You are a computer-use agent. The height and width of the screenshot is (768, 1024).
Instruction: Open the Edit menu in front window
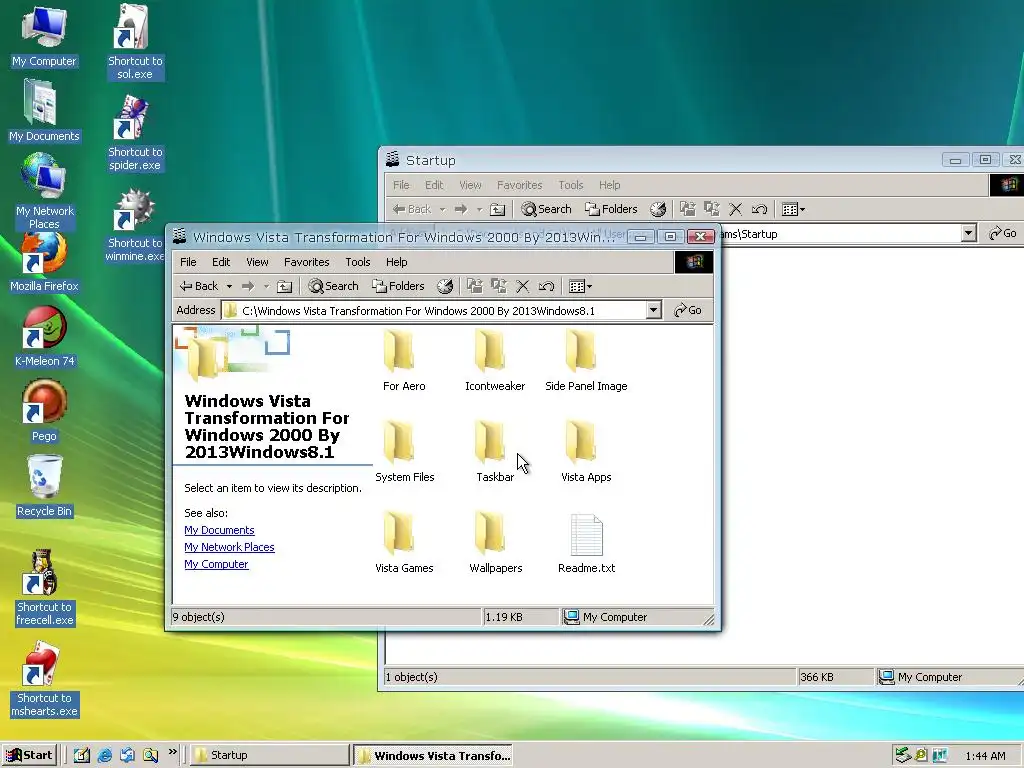[x=221, y=262]
